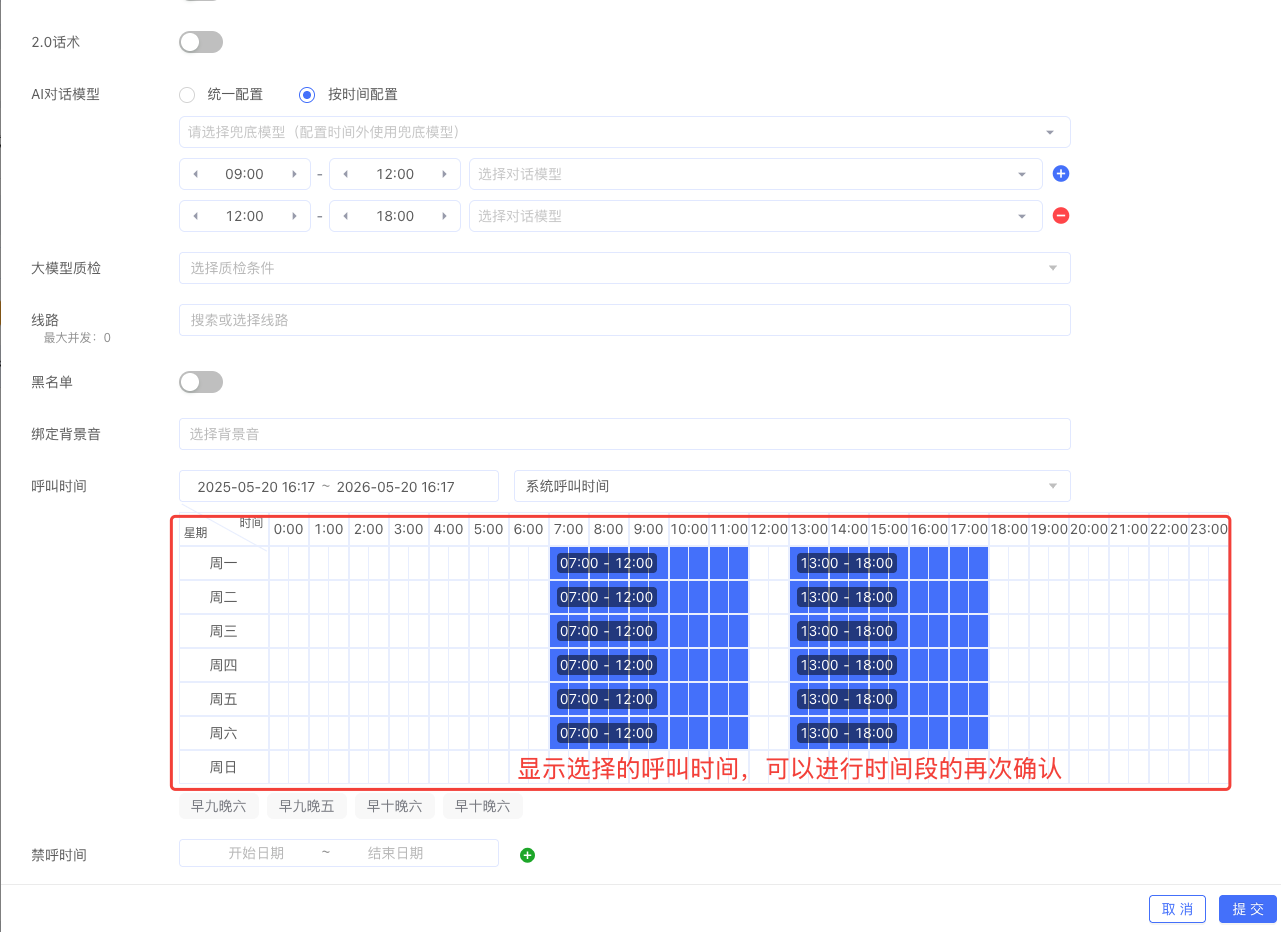Click the 周五 07:00 - 12:00 block

point(649,699)
